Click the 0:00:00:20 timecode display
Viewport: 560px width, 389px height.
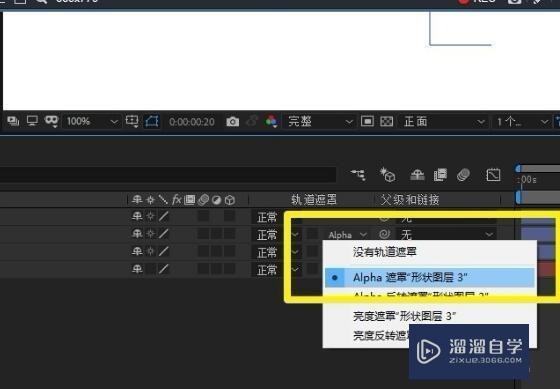coord(192,122)
